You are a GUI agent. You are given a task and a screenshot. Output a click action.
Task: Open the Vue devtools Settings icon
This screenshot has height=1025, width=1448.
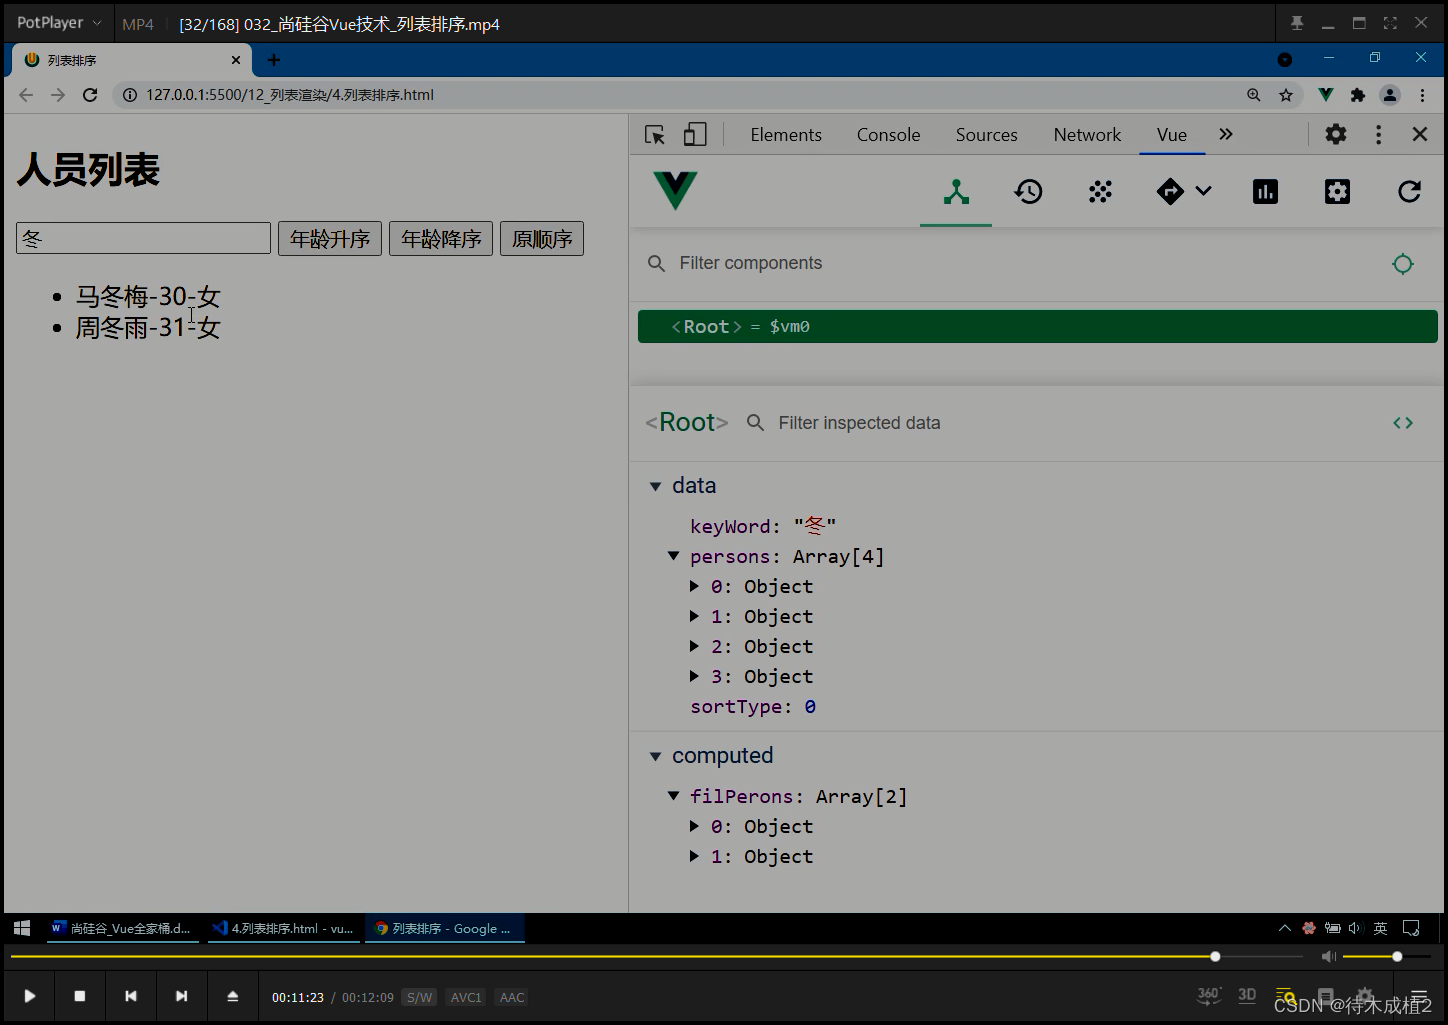point(1337,192)
